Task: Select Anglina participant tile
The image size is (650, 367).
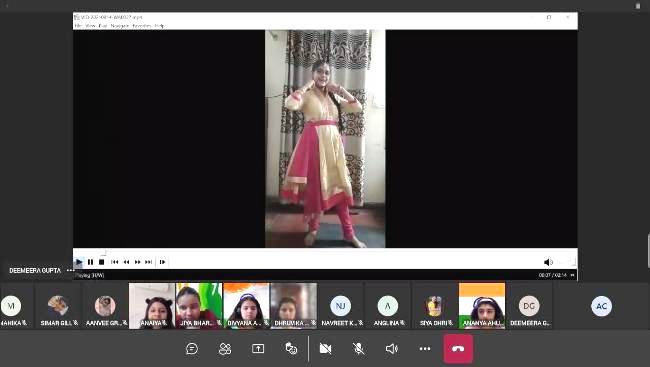Action: pos(388,306)
